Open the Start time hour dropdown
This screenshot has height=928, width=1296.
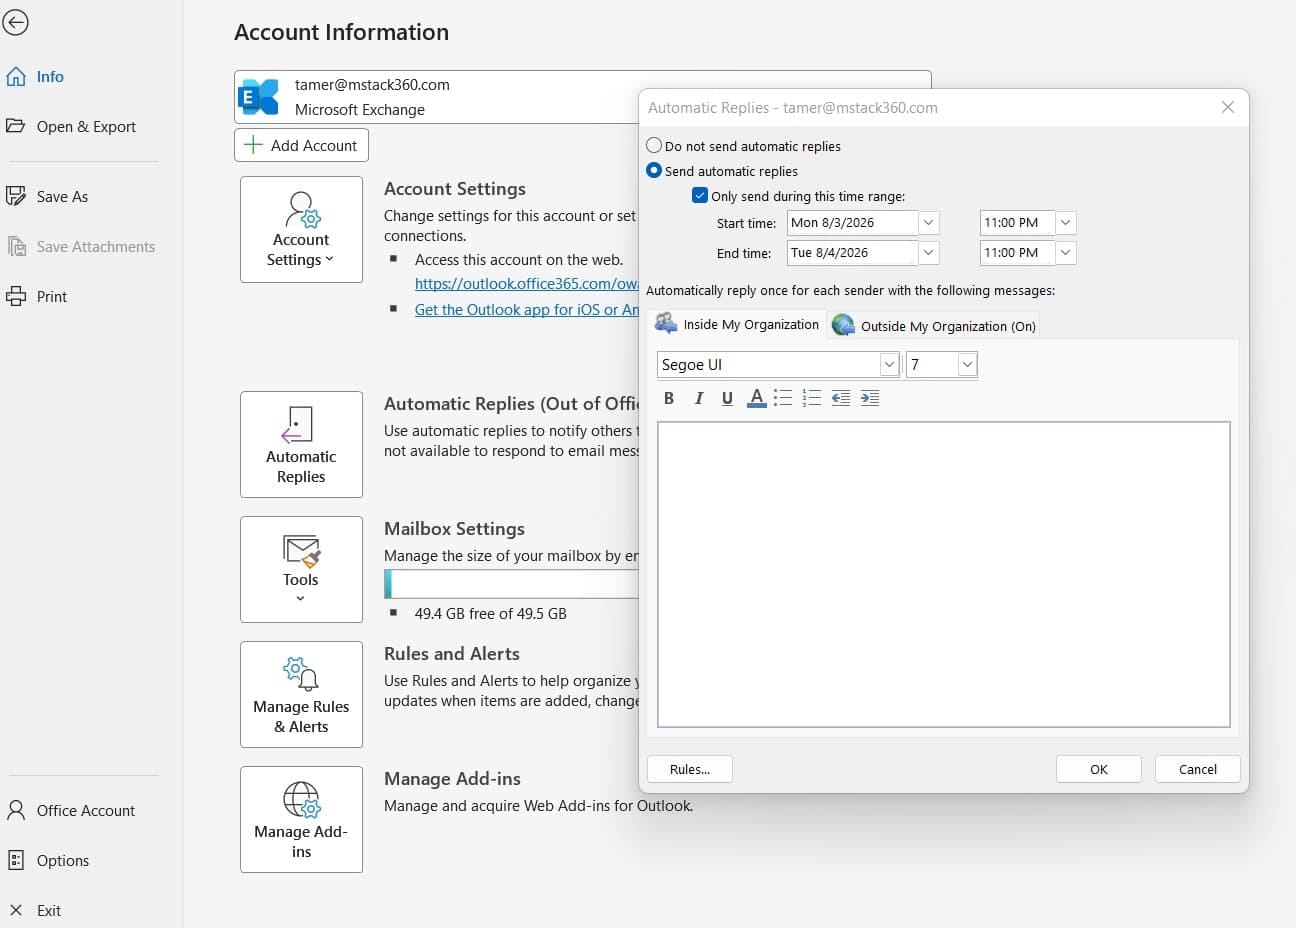click(1066, 223)
